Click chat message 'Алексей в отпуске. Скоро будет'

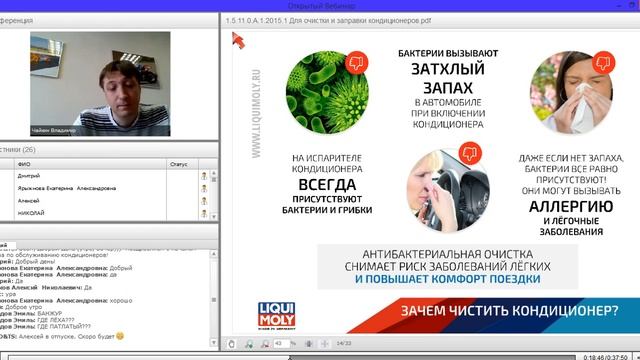coord(67,337)
